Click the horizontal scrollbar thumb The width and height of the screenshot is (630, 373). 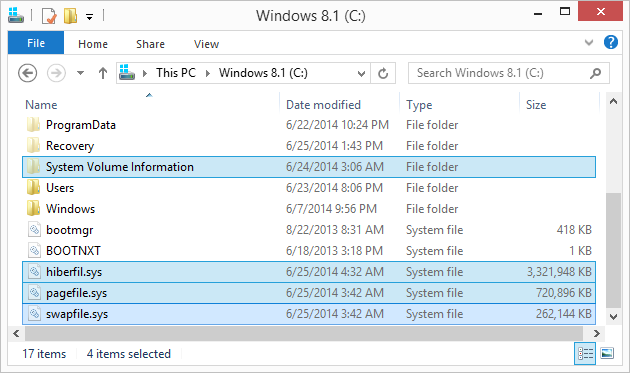pos(304,333)
